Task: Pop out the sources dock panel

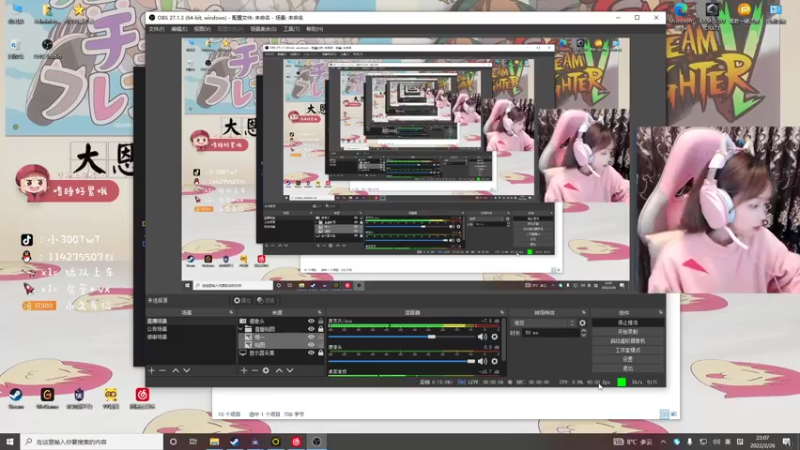Action: 320,312
